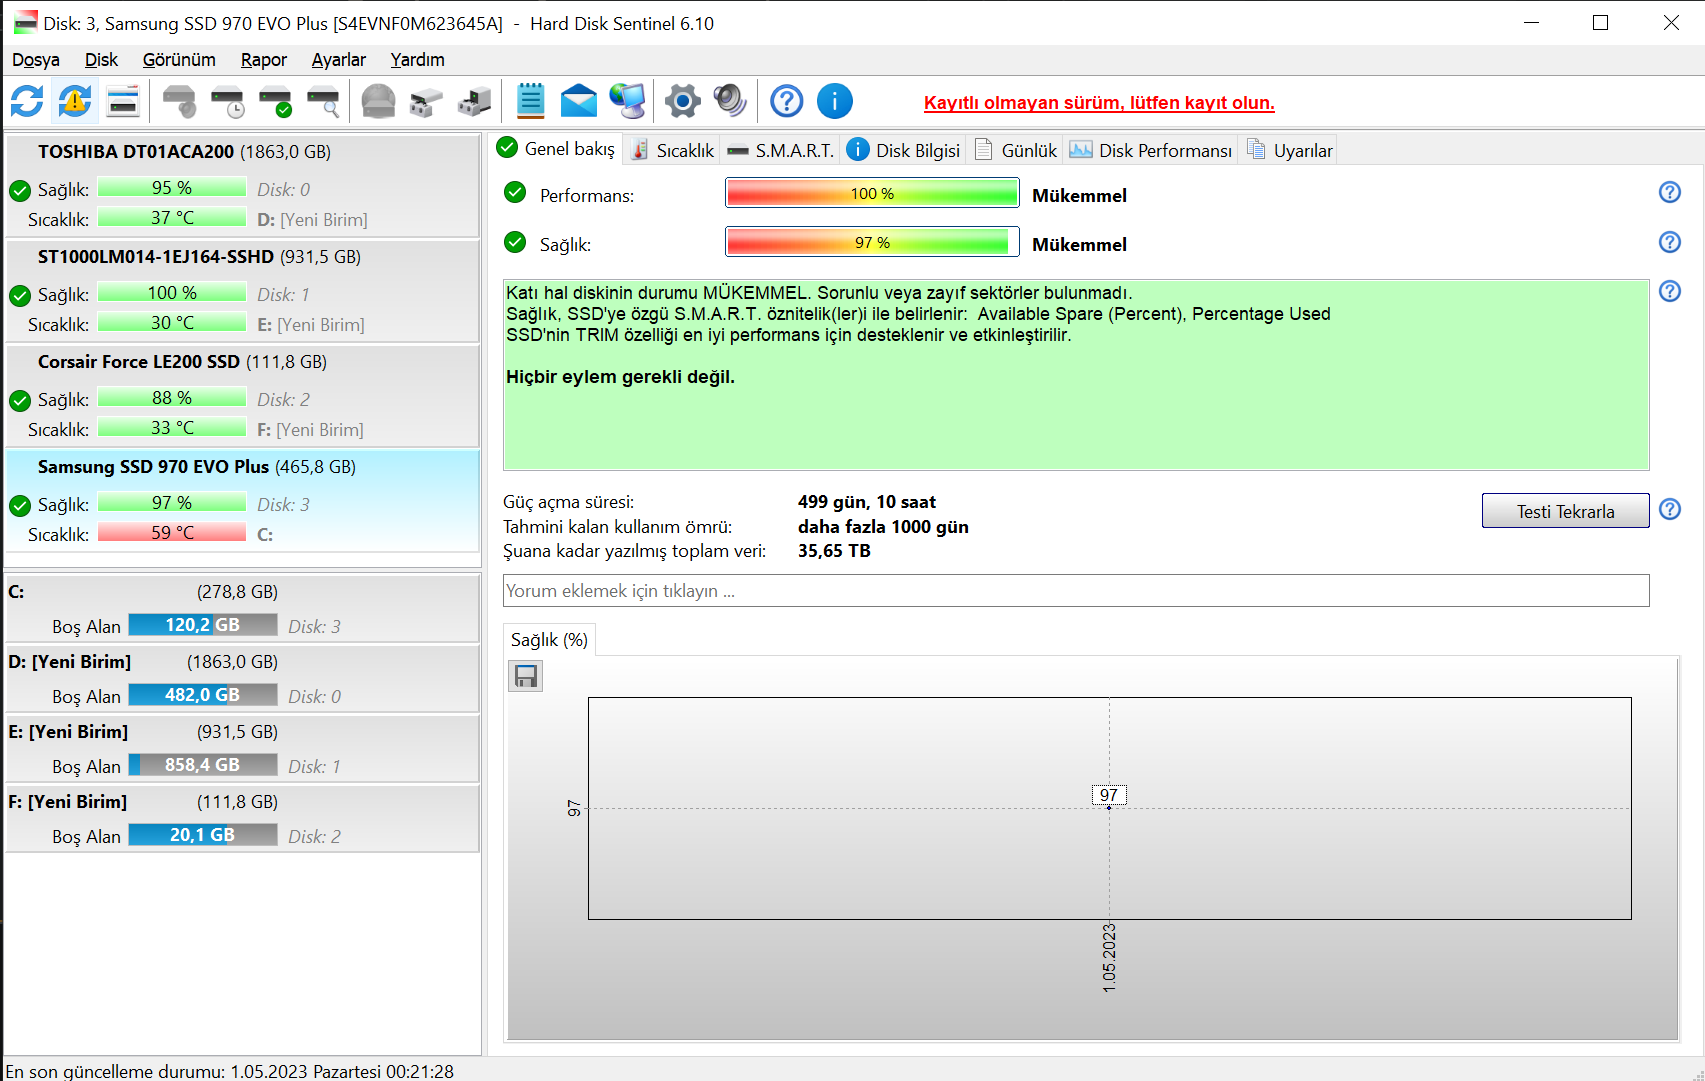Click the green check icon beside Performans label
1705x1081 pixels.
coord(515,192)
